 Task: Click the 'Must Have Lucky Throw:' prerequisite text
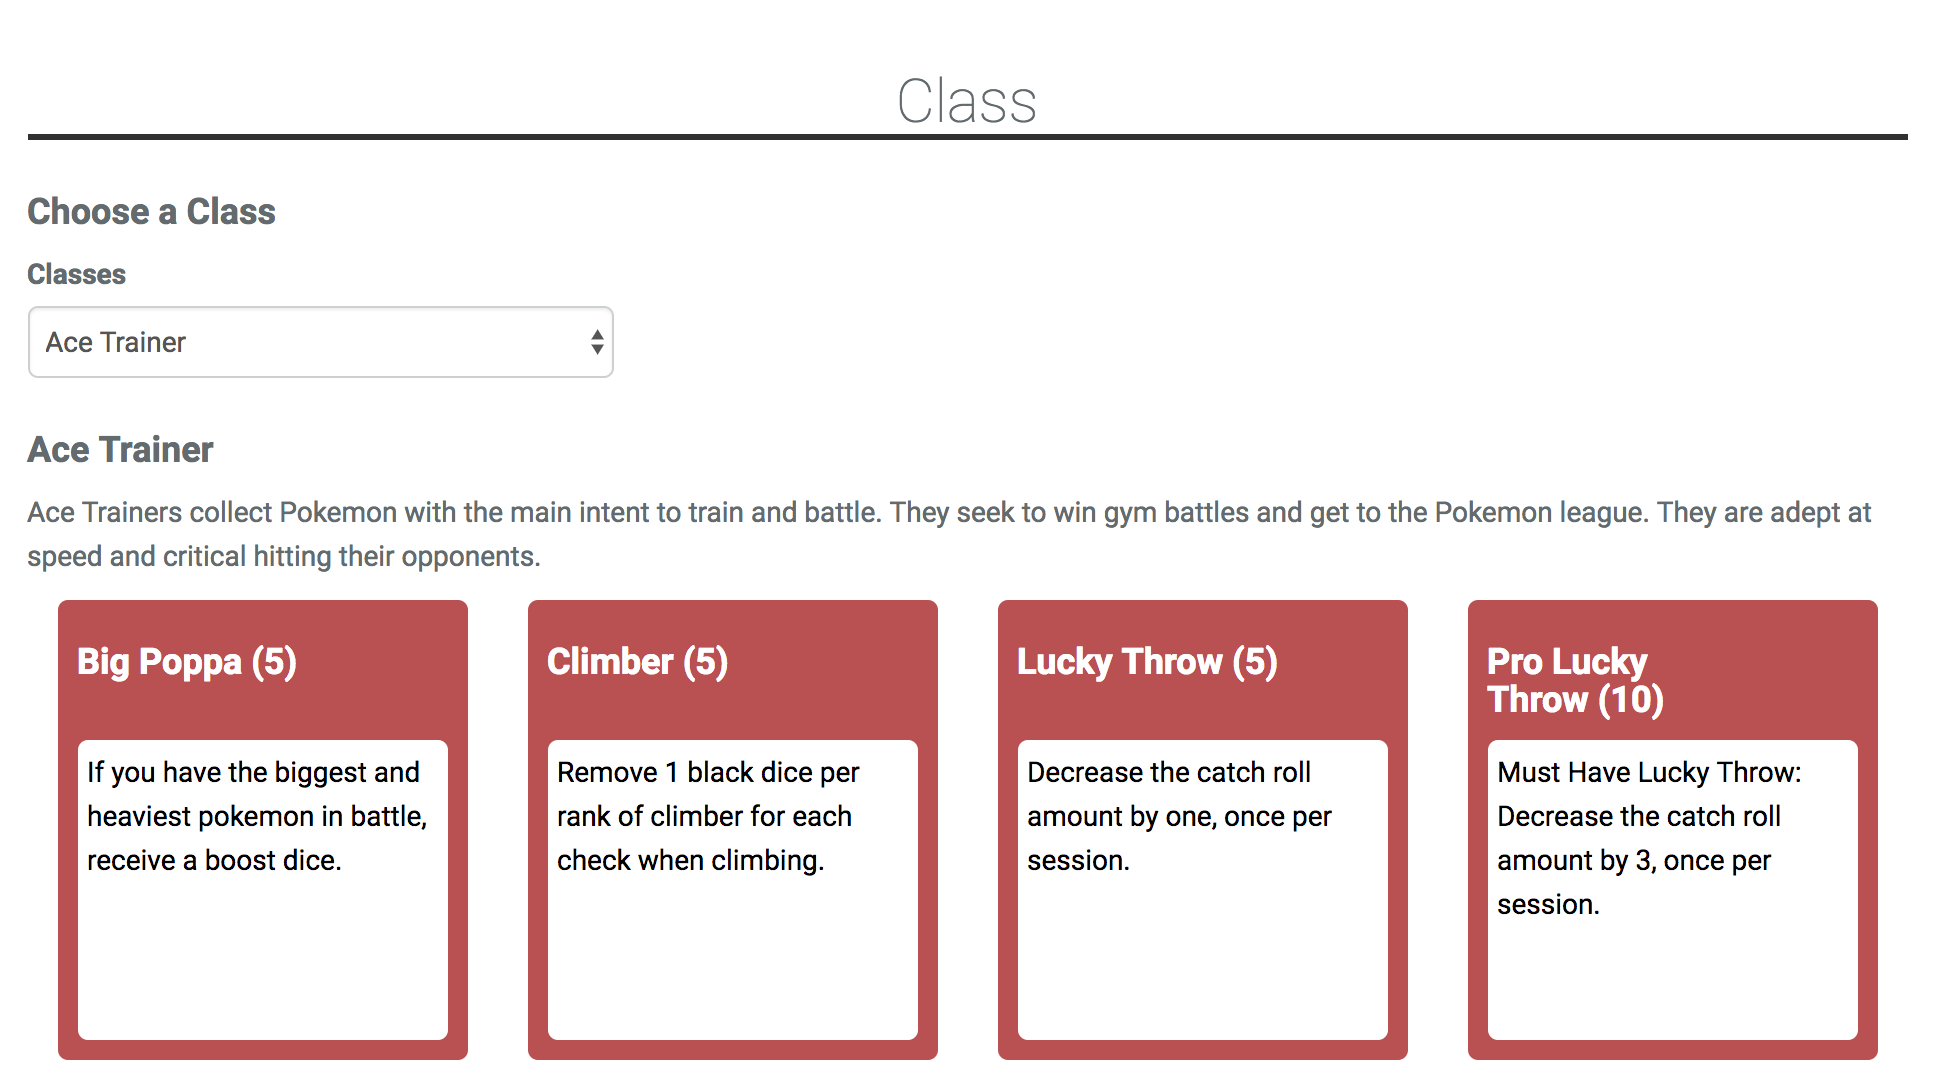[1649, 772]
